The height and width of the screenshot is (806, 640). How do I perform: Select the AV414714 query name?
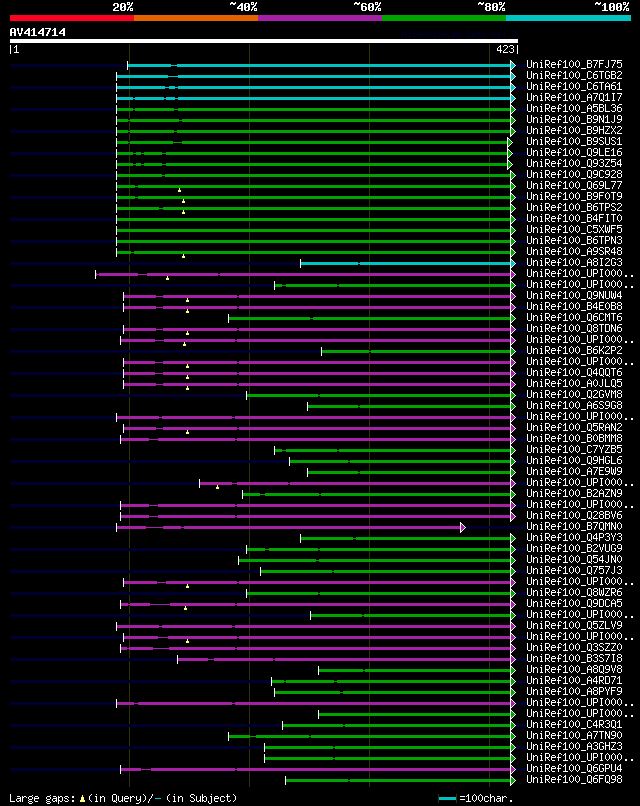coord(38,32)
